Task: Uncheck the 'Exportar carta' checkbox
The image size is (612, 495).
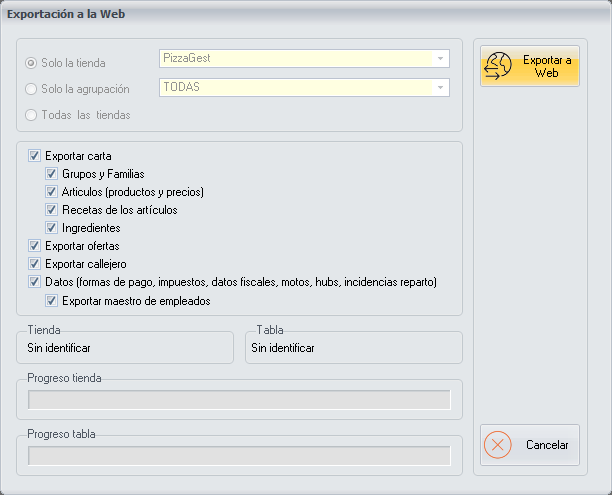Action: click(35, 156)
